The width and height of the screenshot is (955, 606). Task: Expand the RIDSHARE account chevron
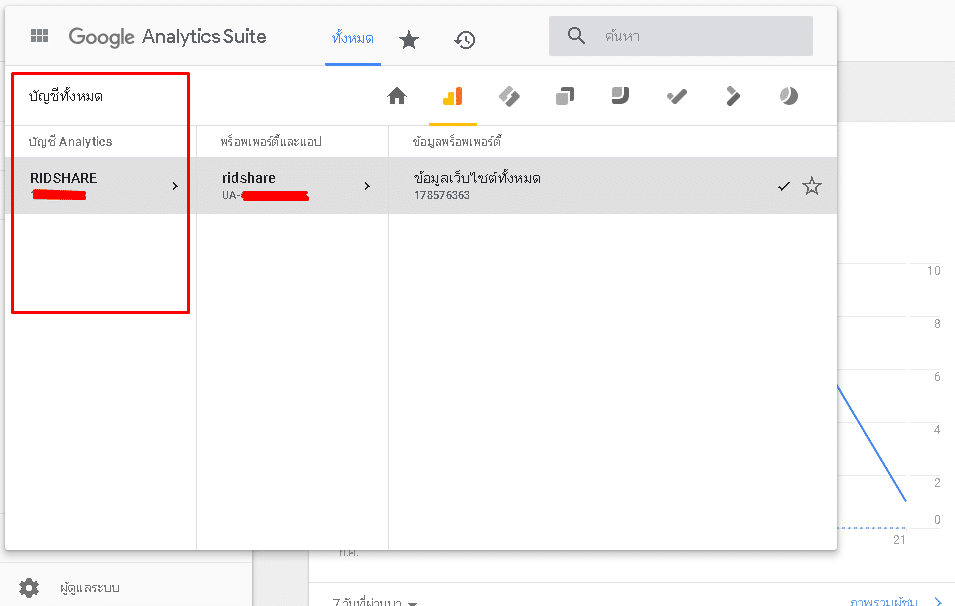(175, 186)
